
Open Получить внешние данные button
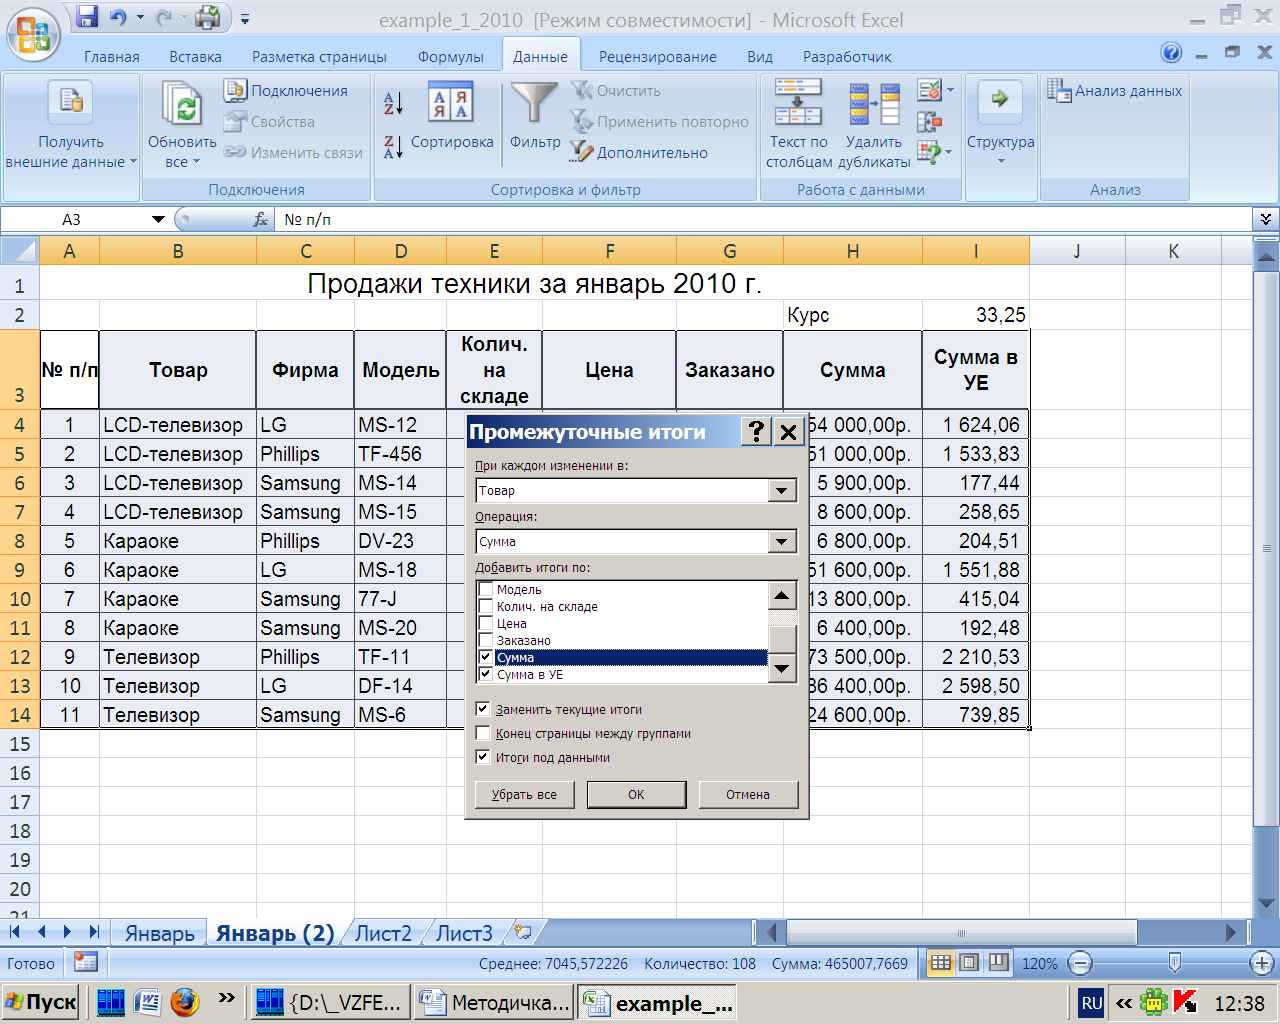click(x=71, y=125)
